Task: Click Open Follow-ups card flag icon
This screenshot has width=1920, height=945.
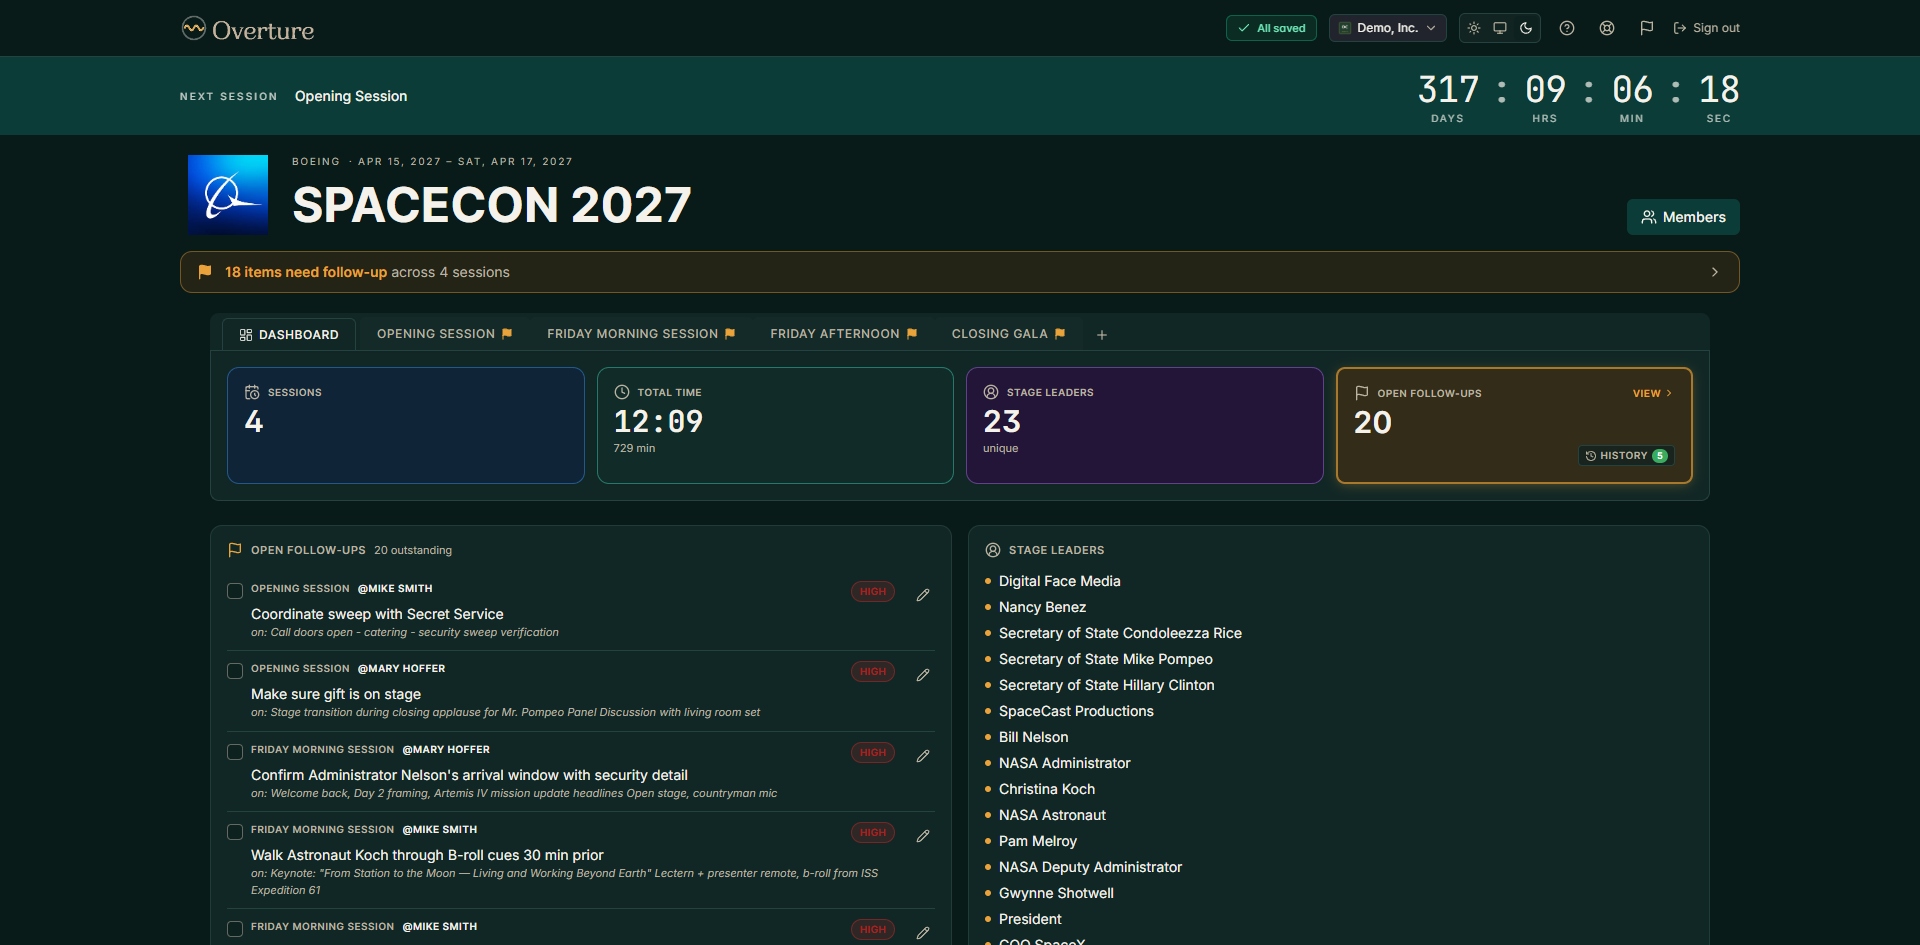Action: click(x=1361, y=393)
